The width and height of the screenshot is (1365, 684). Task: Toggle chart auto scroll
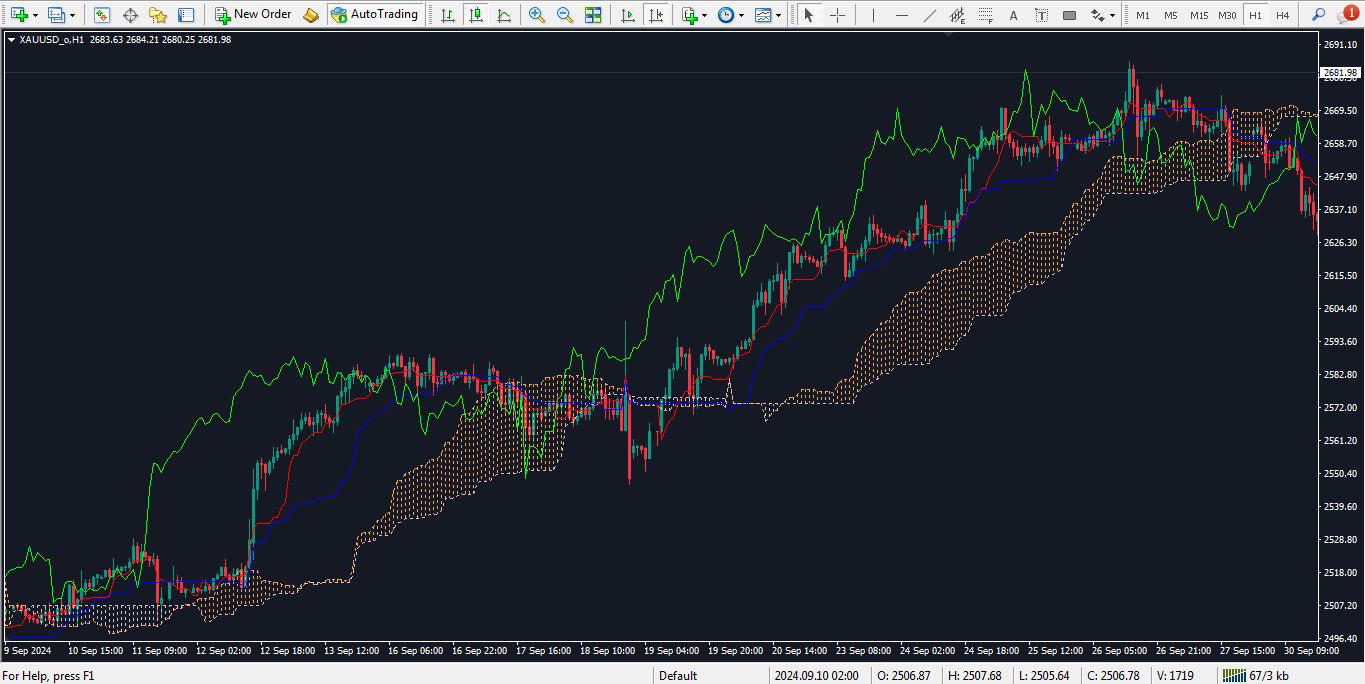tap(627, 15)
